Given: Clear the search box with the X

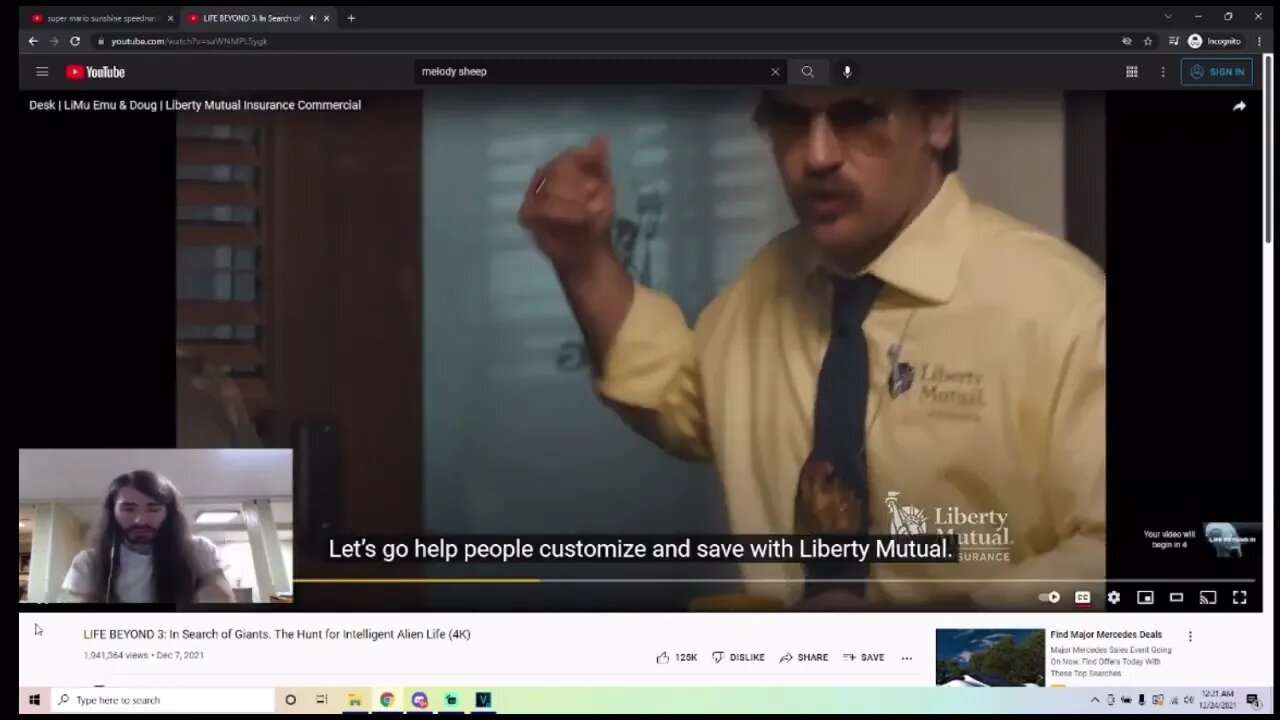Looking at the screenshot, I should click(x=775, y=72).
